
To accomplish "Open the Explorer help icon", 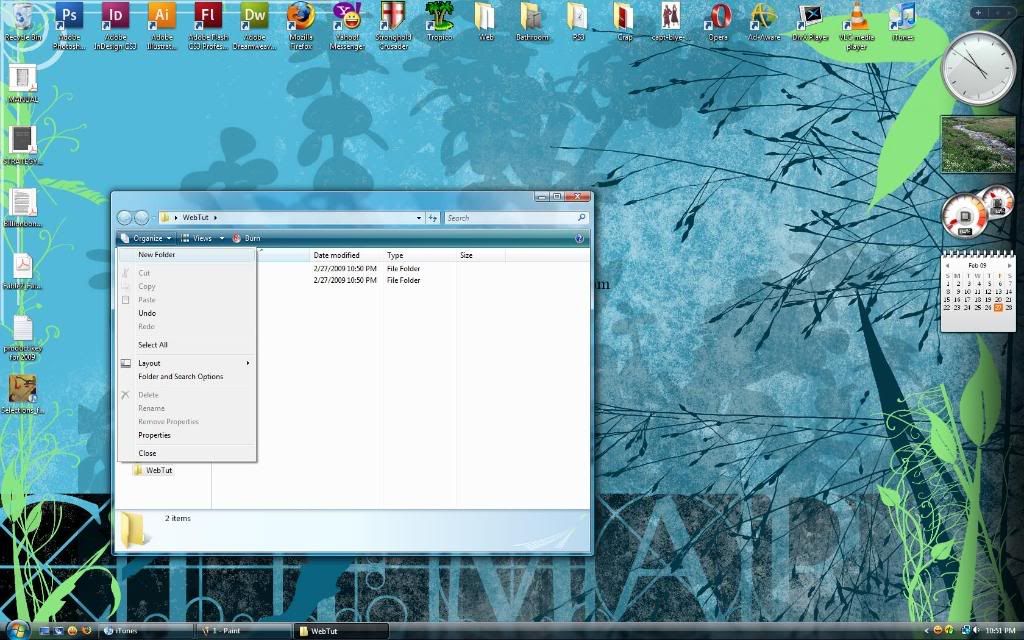I will coord(579,238).
